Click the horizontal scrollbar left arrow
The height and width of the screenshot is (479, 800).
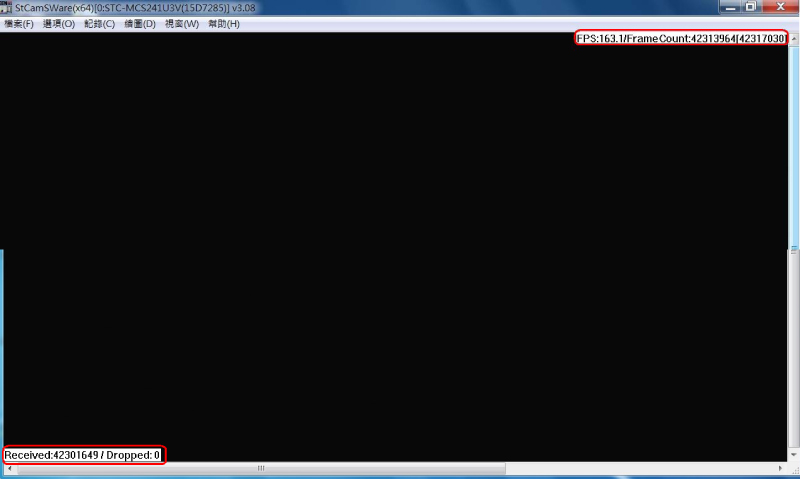pos(9,468)
